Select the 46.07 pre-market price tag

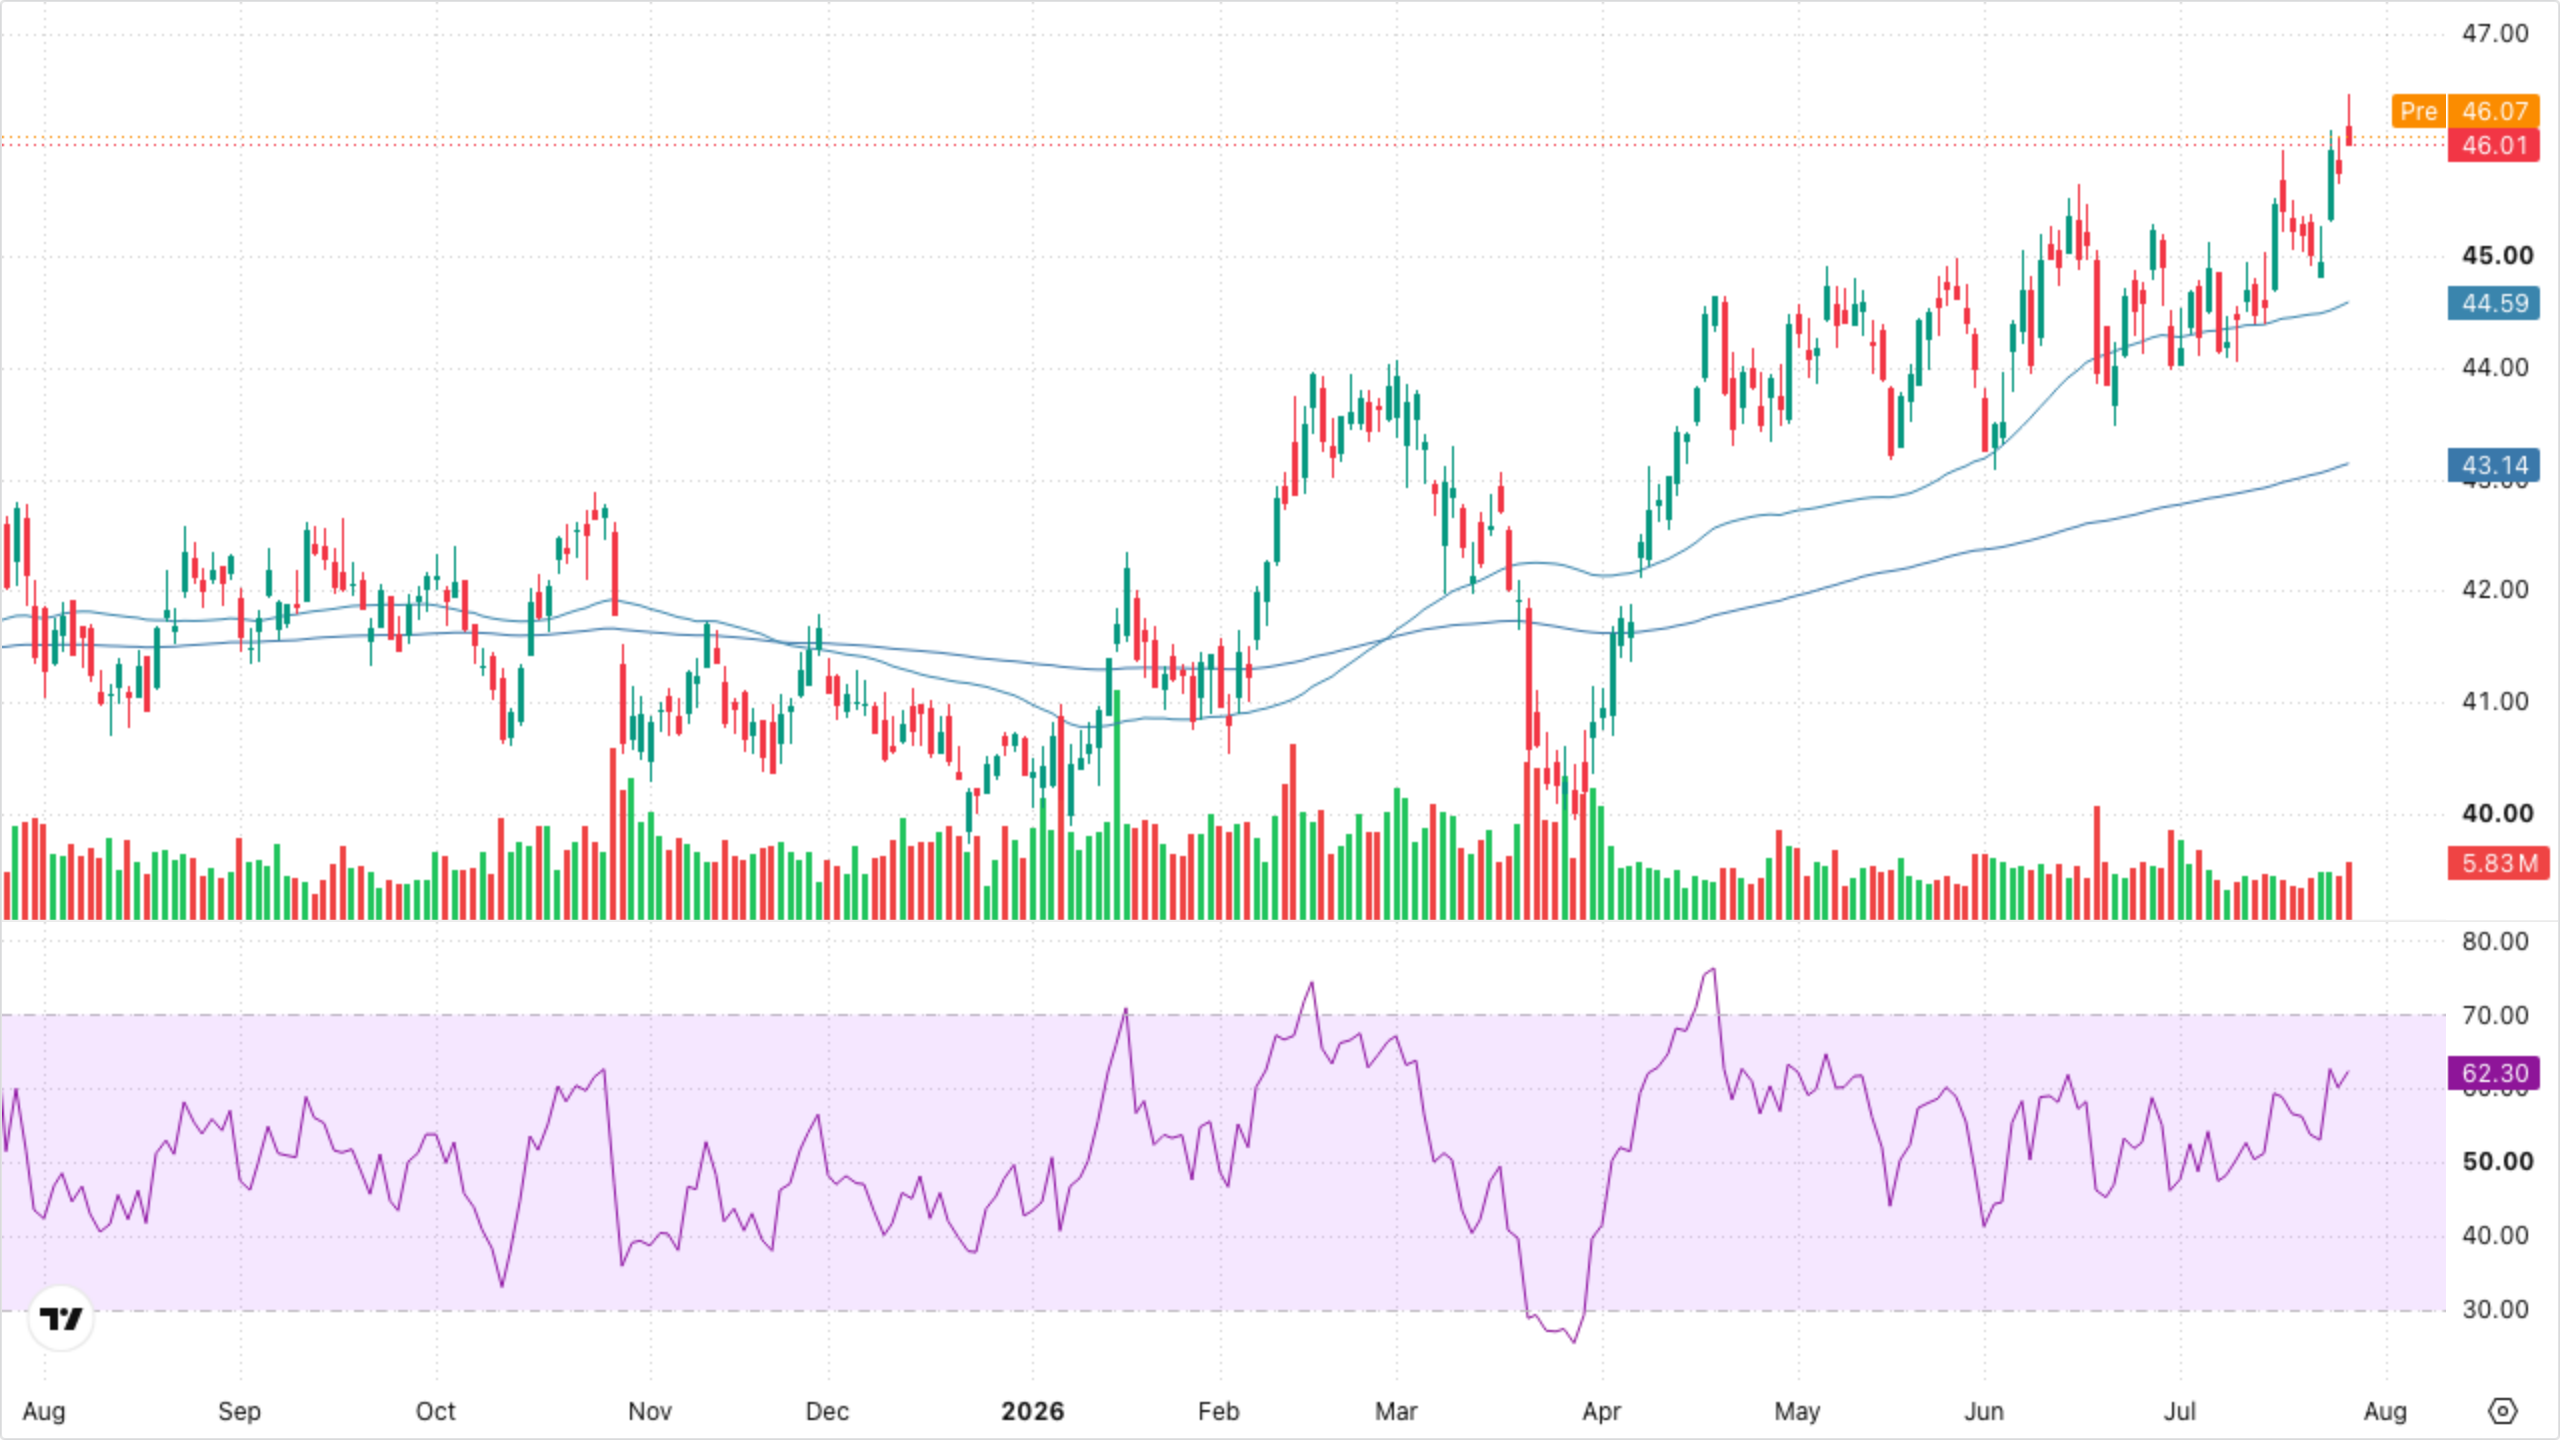(2494, 111)
